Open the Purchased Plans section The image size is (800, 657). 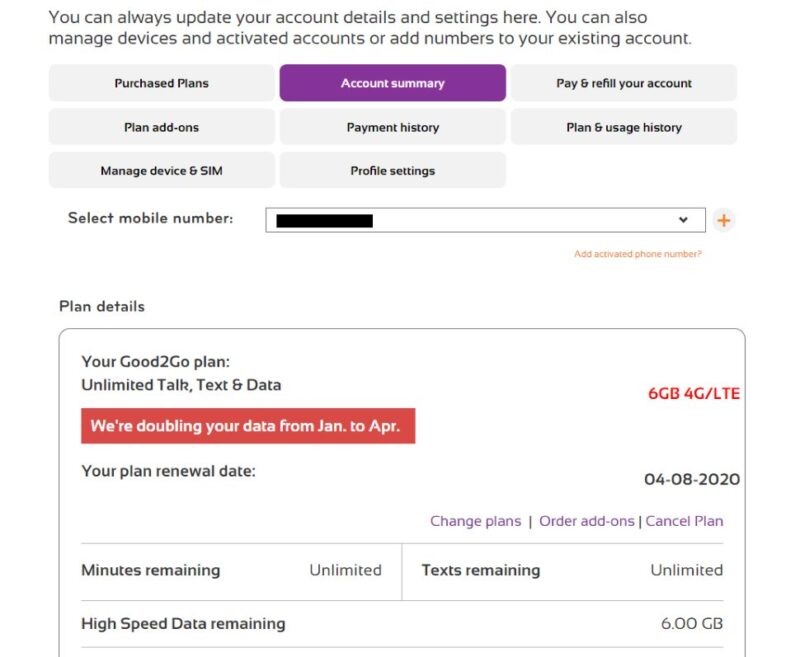coord(162,84)
